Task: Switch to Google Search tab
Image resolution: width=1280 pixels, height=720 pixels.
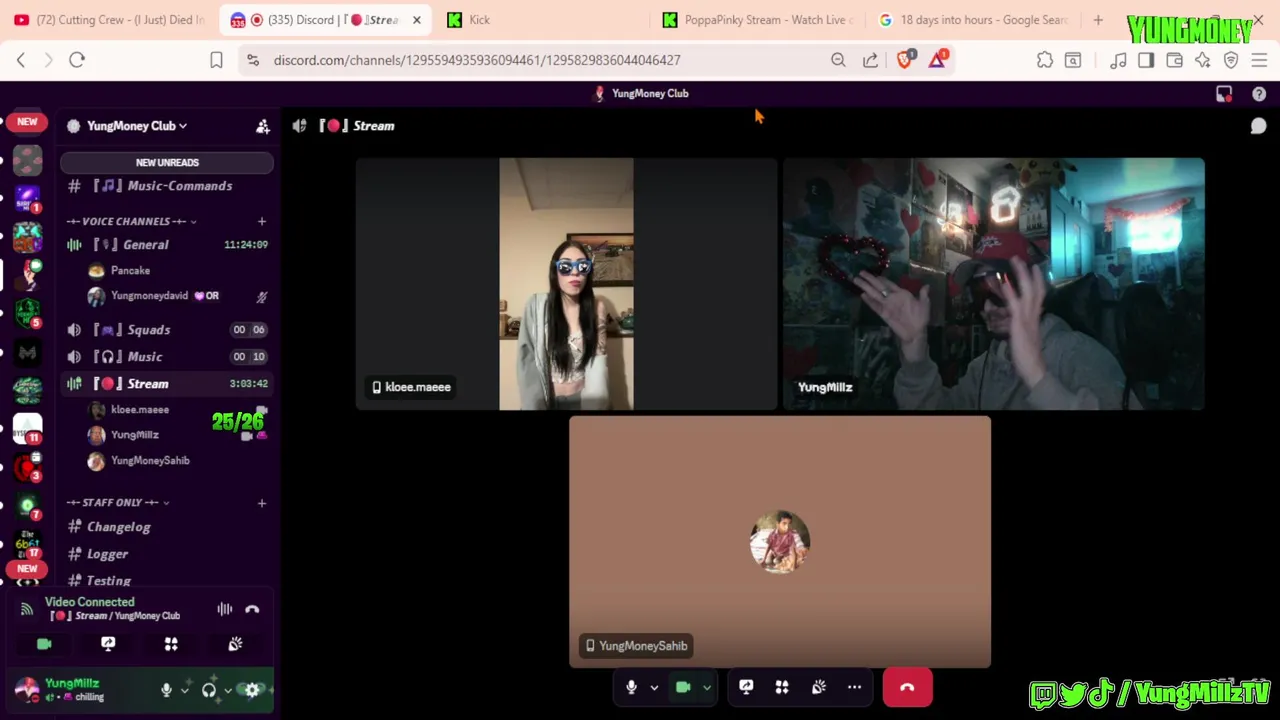Action: click(975, 20)
